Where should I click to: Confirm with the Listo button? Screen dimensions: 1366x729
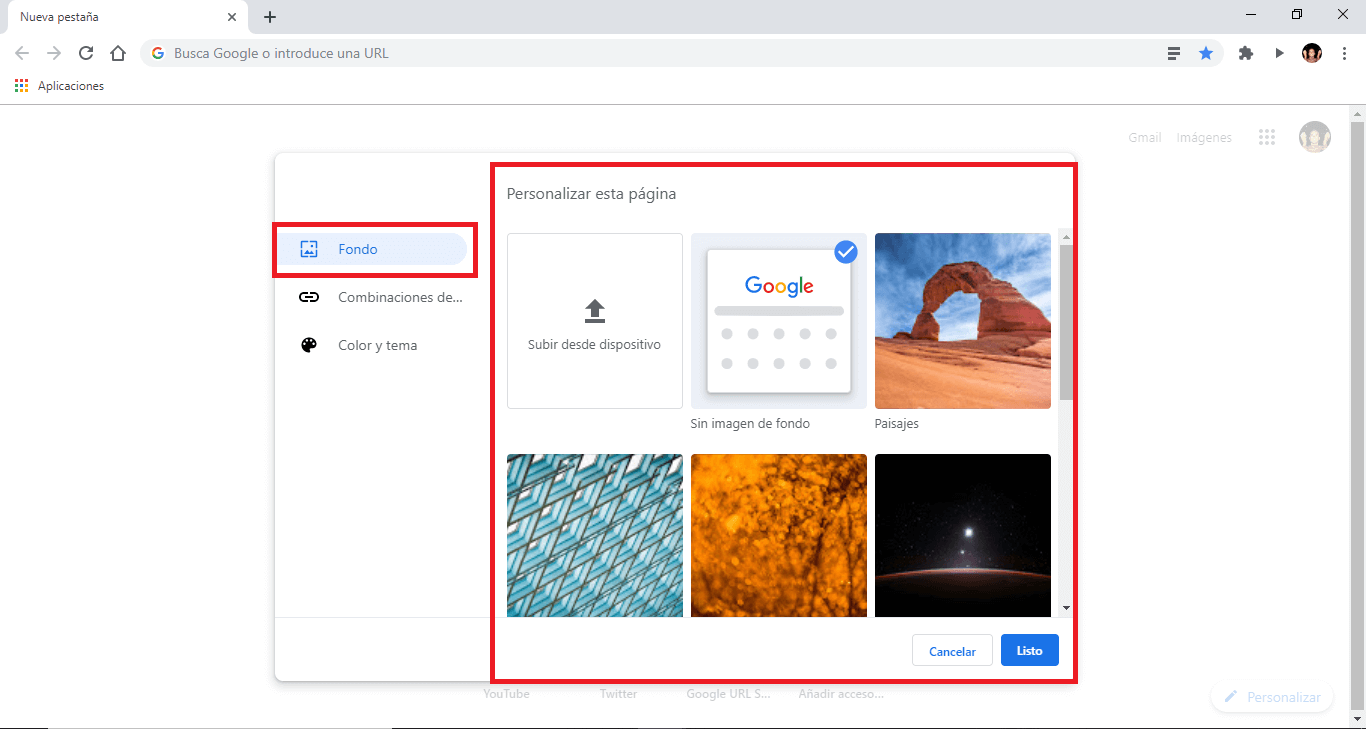tap(1030, 651)
